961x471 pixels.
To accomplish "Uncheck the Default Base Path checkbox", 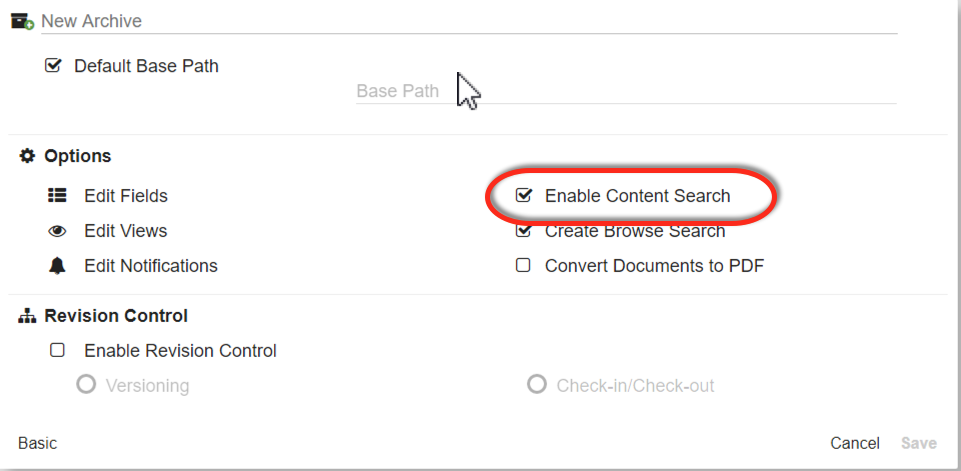I will click(x=54, y=66).
